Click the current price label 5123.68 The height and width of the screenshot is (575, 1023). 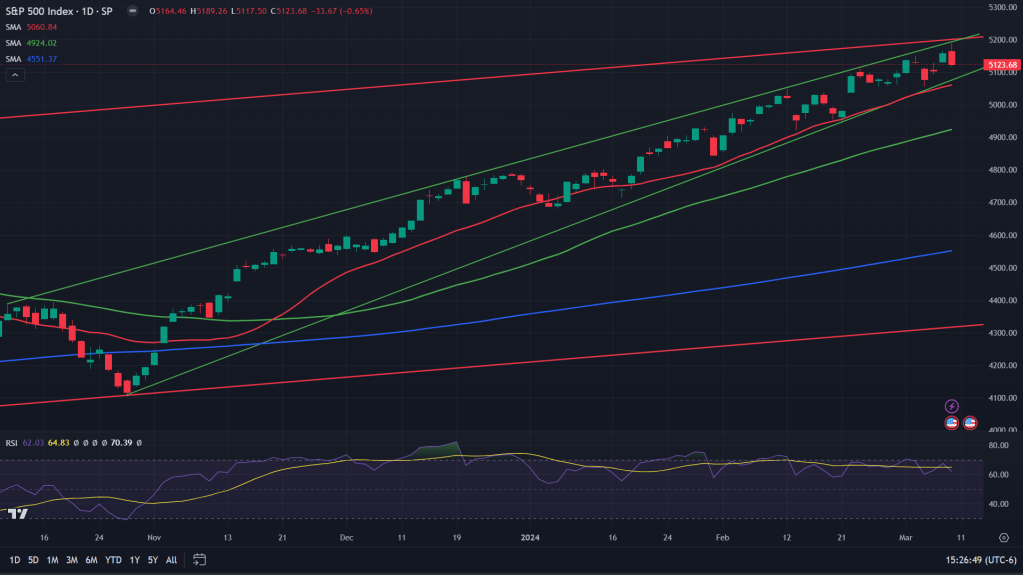coord(1001,65)
